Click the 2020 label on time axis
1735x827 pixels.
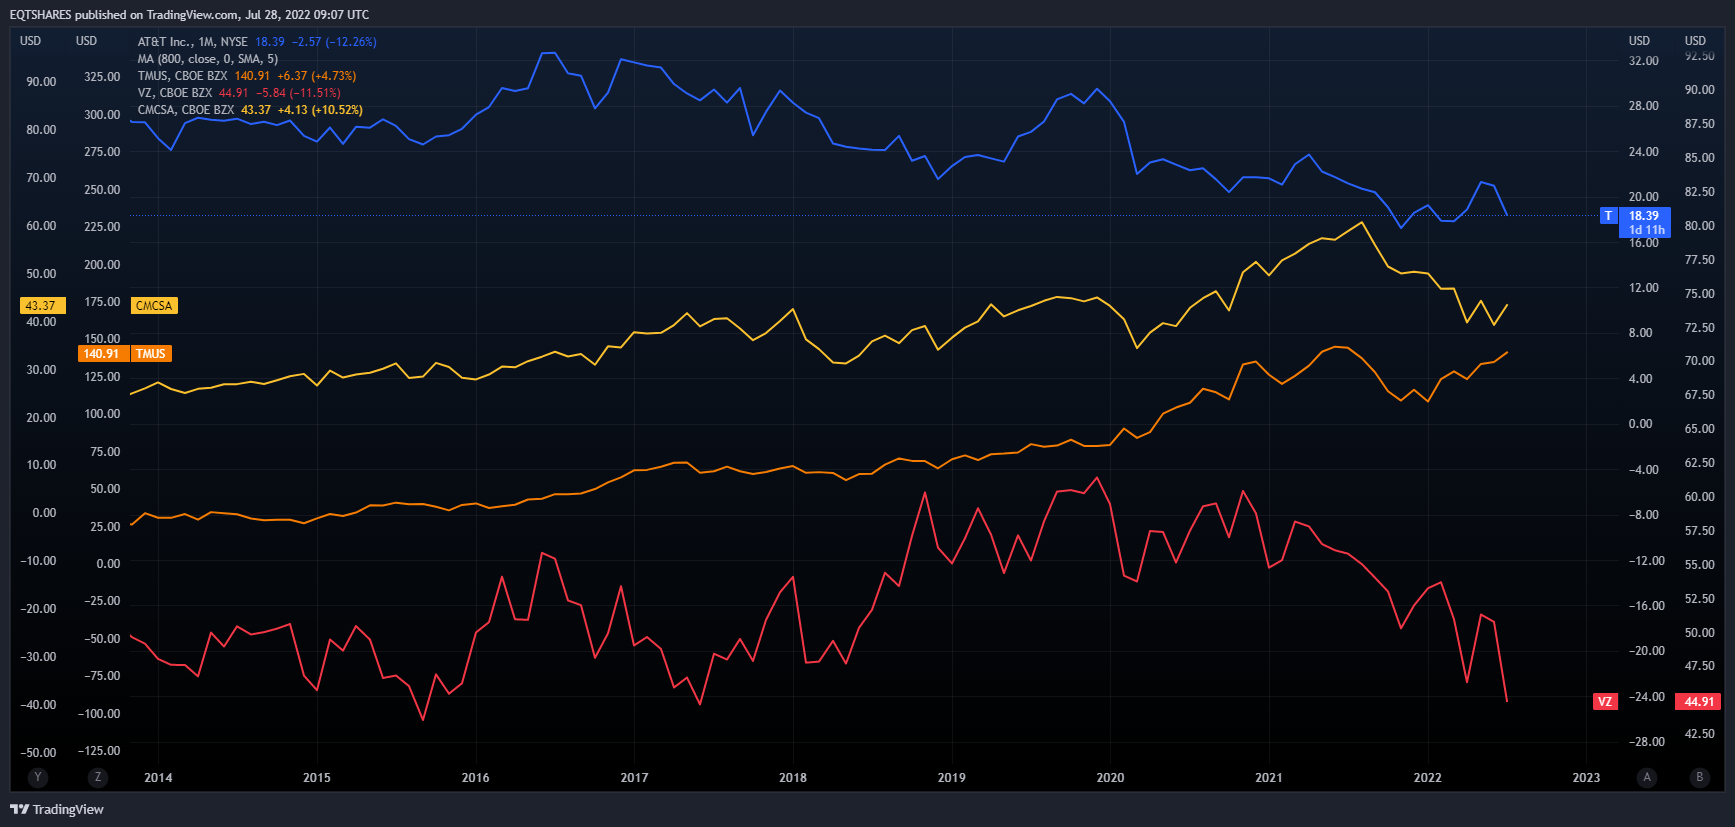[1110, 778]
